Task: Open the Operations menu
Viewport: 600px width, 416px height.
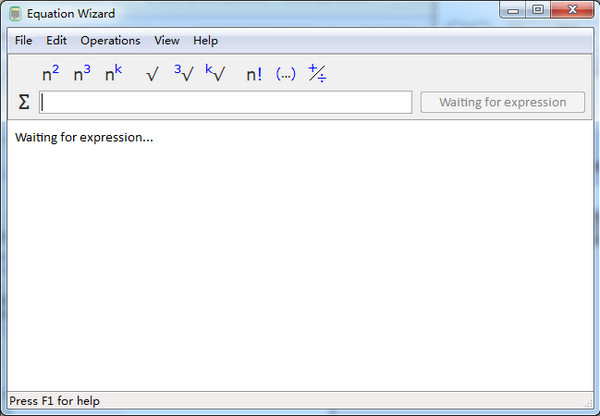Action: 110,41
